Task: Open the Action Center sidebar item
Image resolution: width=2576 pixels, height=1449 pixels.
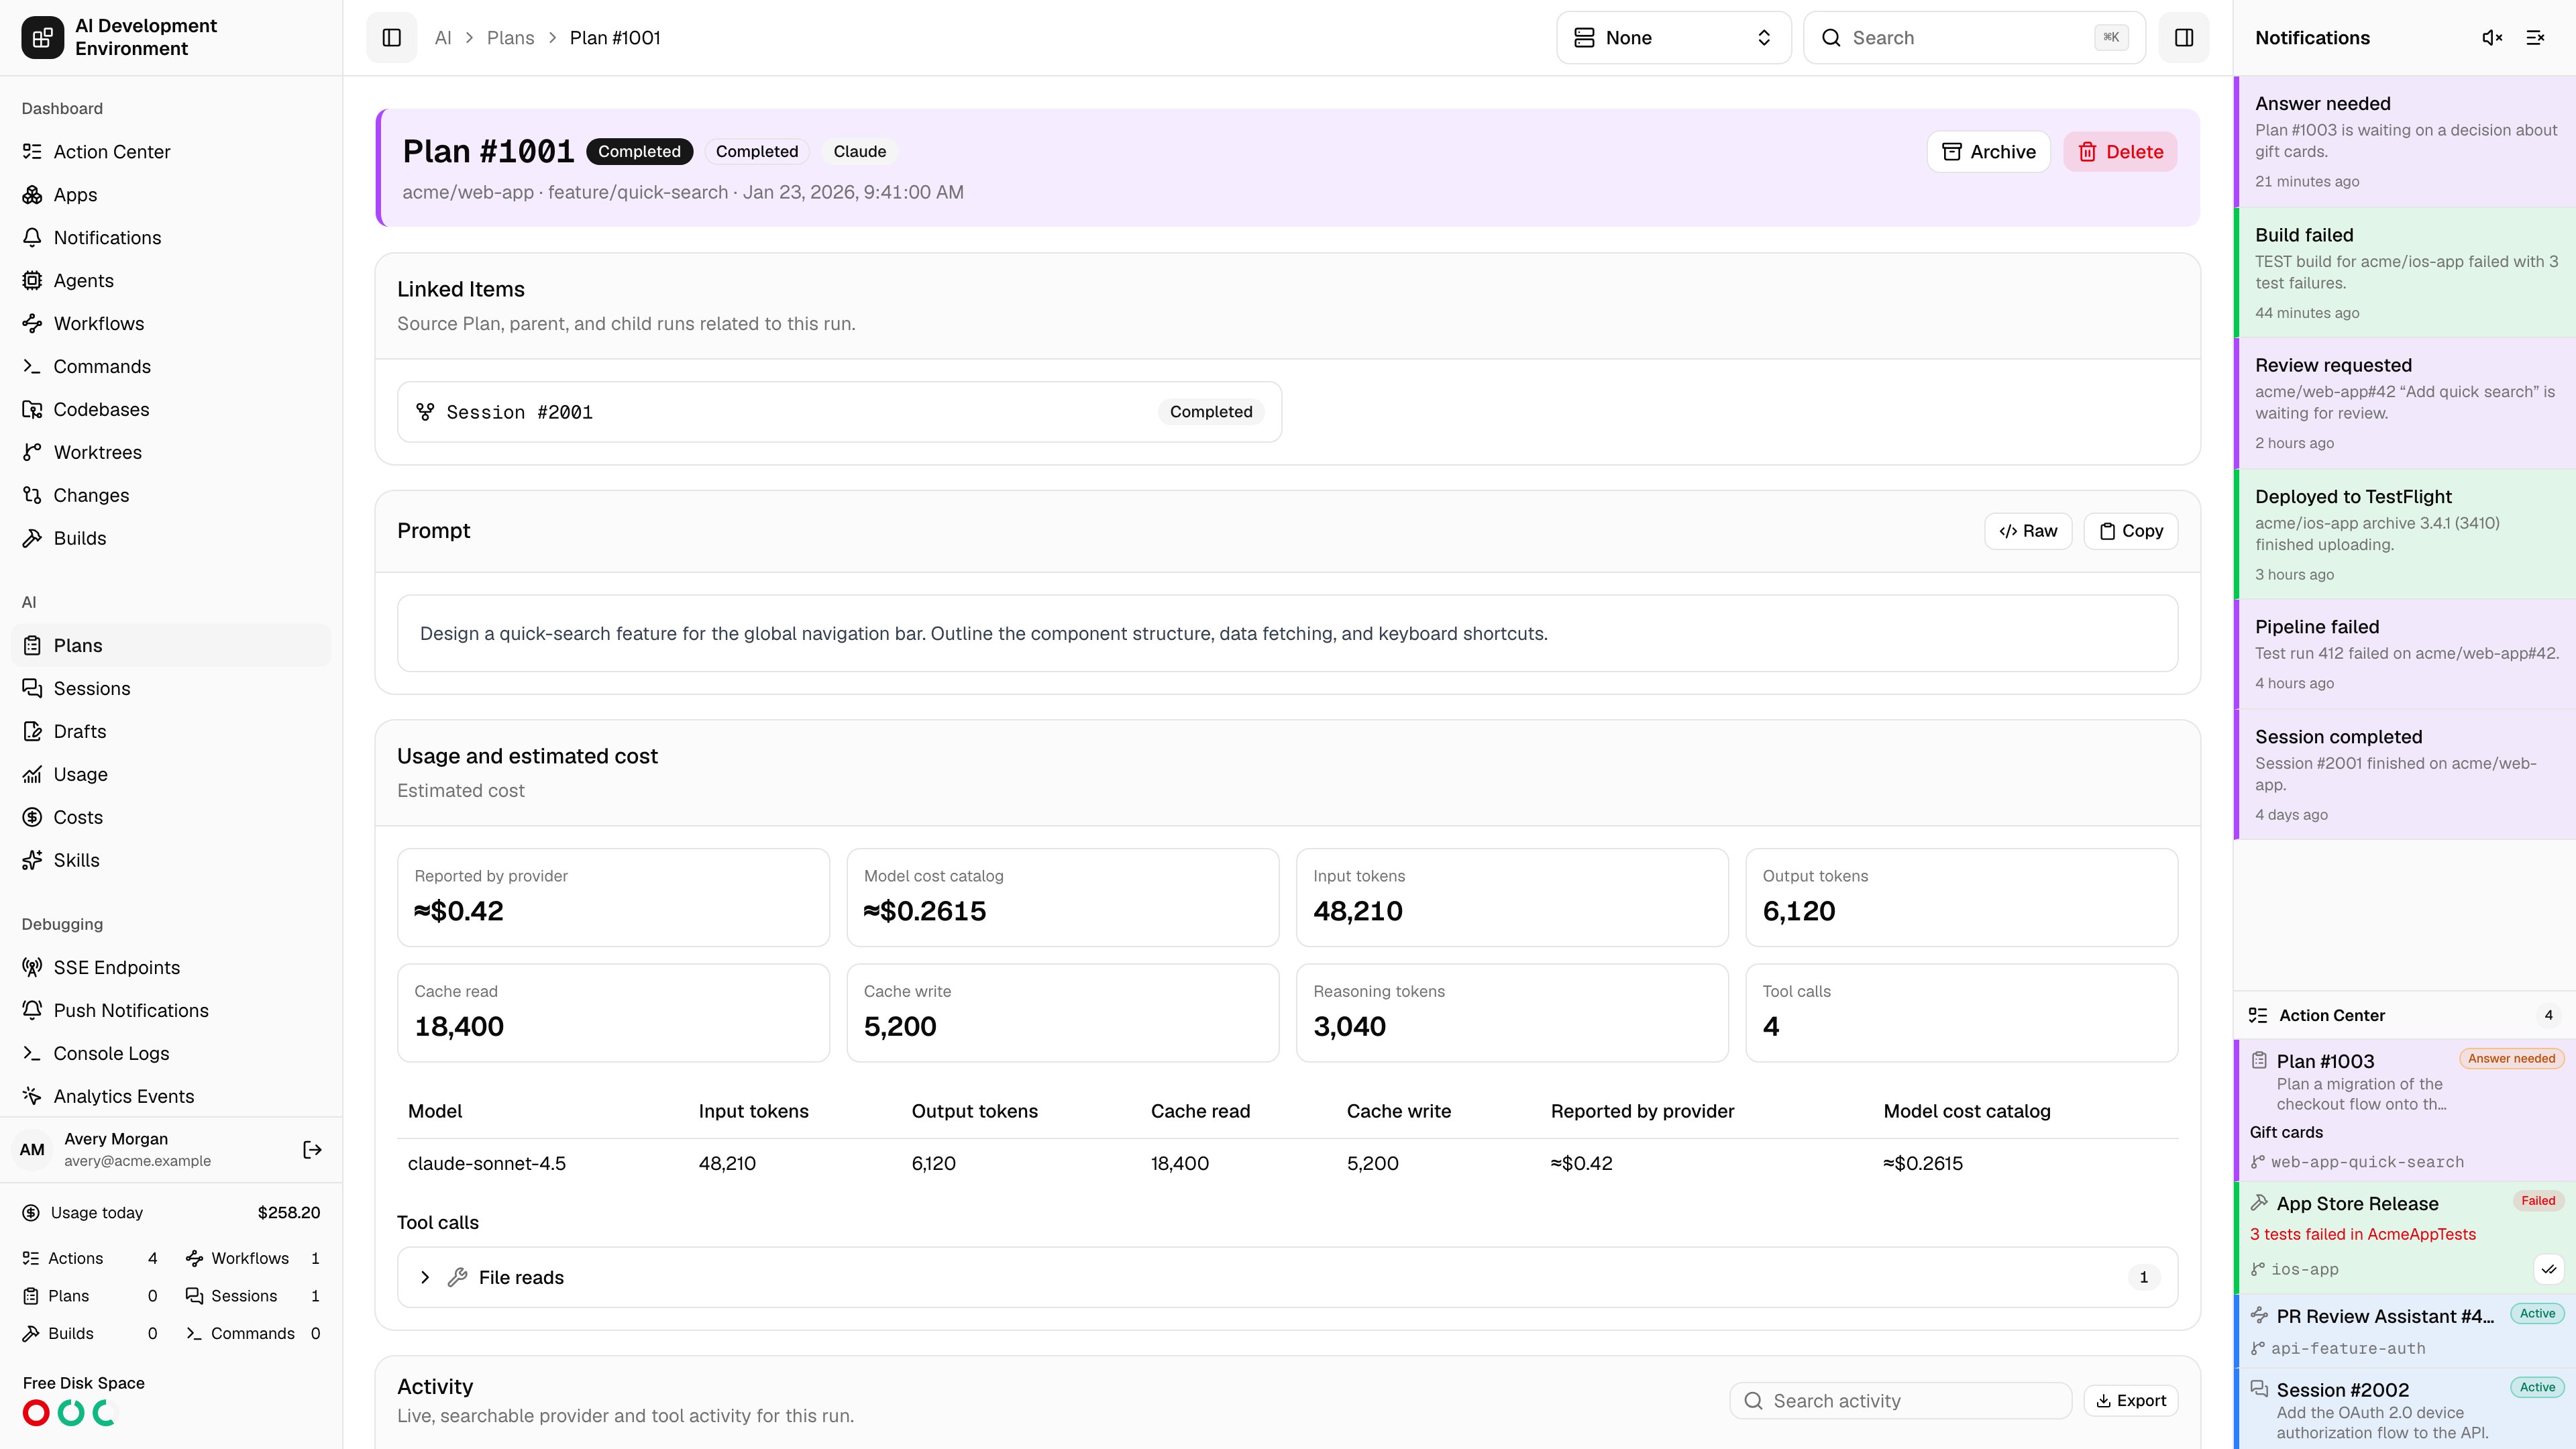Action: pyautogui.click(x=171, y=152)
